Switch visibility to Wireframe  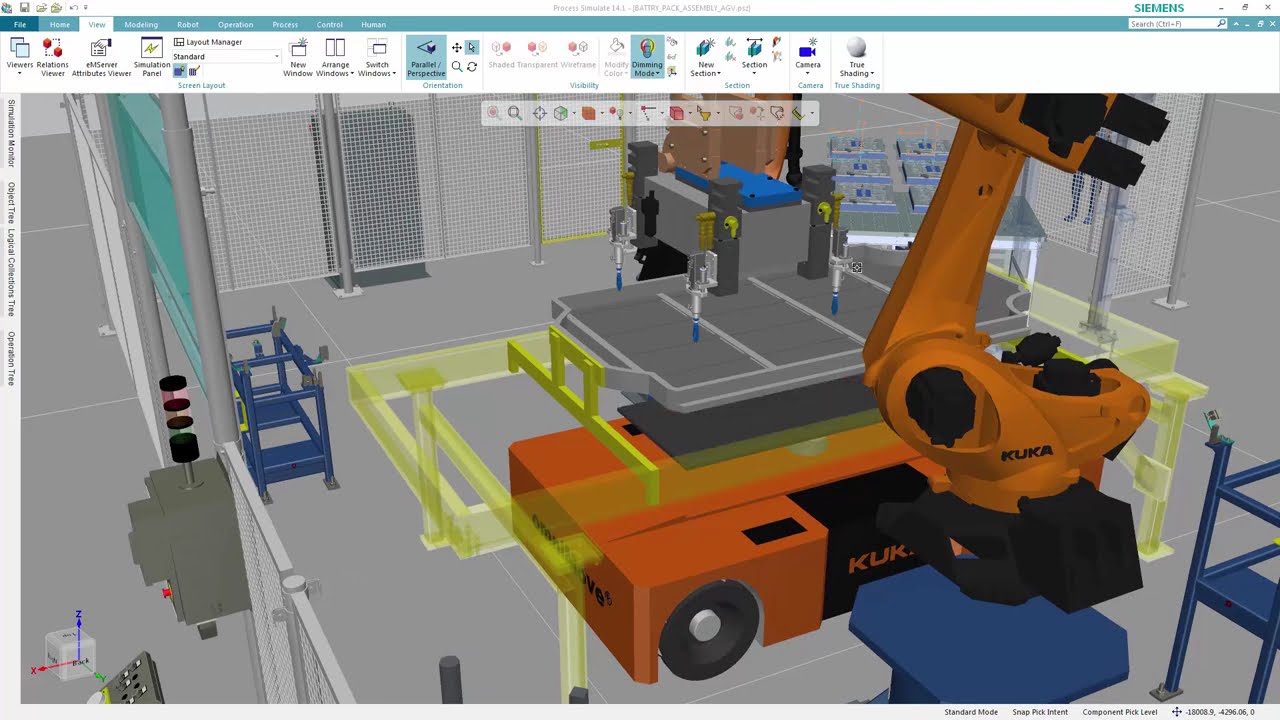coord(578,54)
